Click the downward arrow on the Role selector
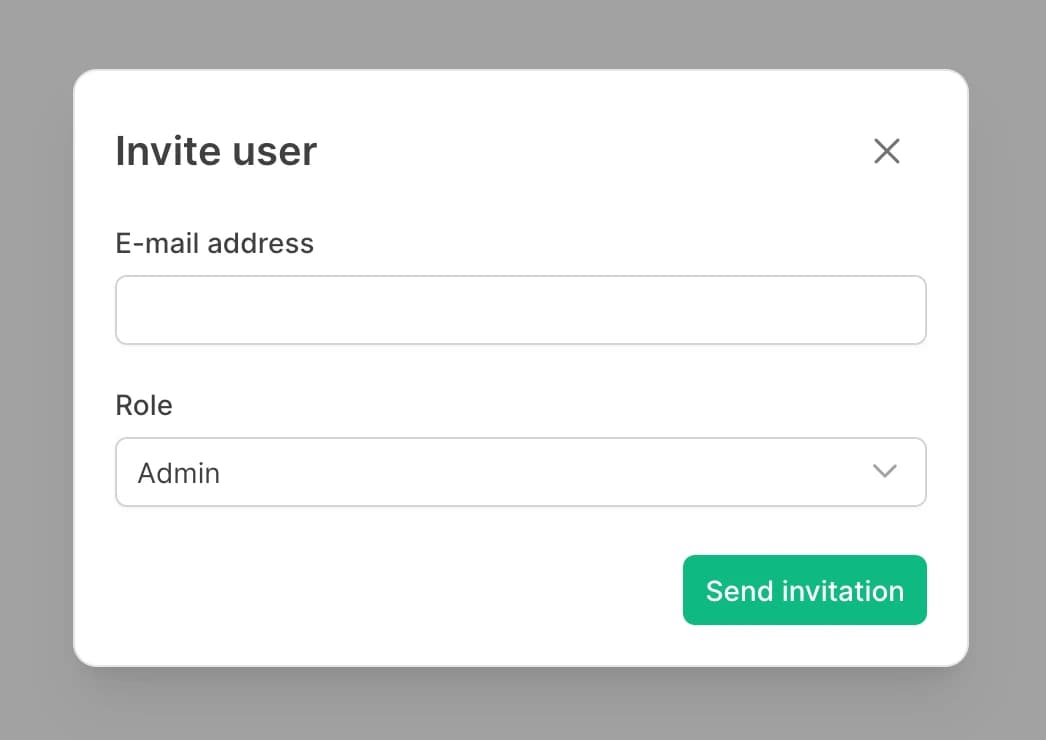Viewport: 1046px width, 740px height. point(883,472)
